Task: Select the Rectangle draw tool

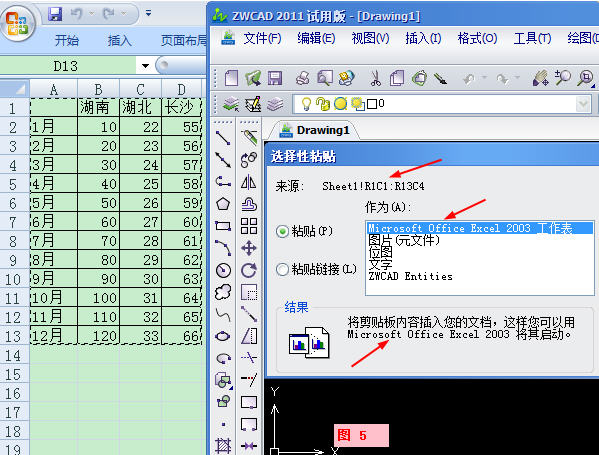Action: click(223, 226)
